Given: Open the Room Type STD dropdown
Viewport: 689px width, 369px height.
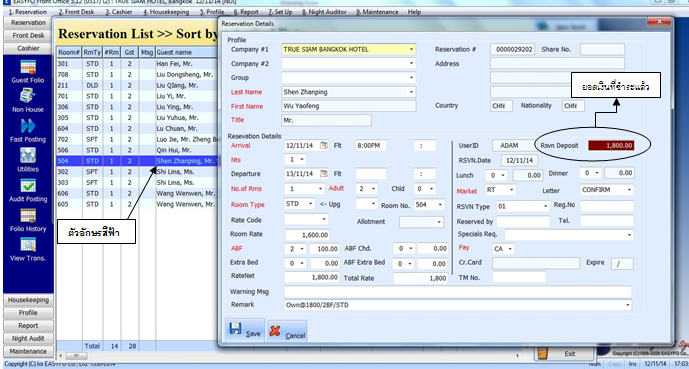Looking at the screenshot, I should pos(311,204).
